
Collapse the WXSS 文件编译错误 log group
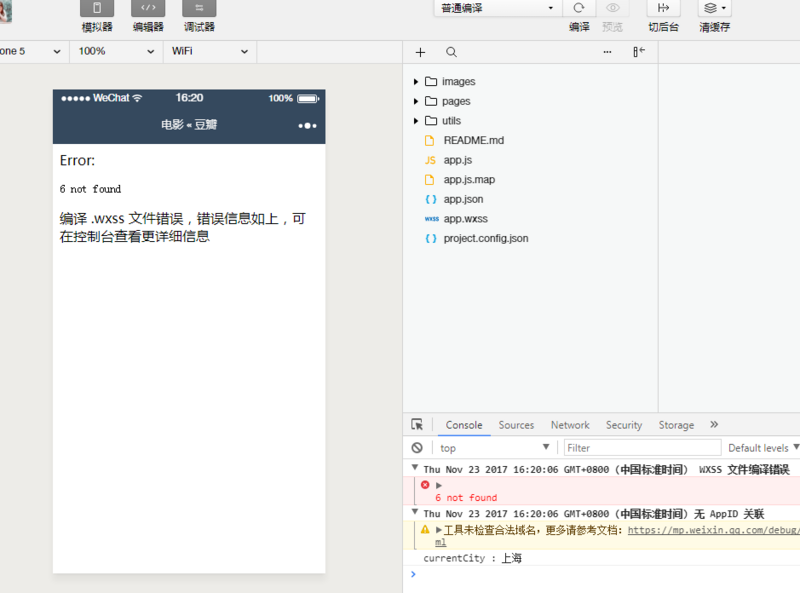[415, 467]
